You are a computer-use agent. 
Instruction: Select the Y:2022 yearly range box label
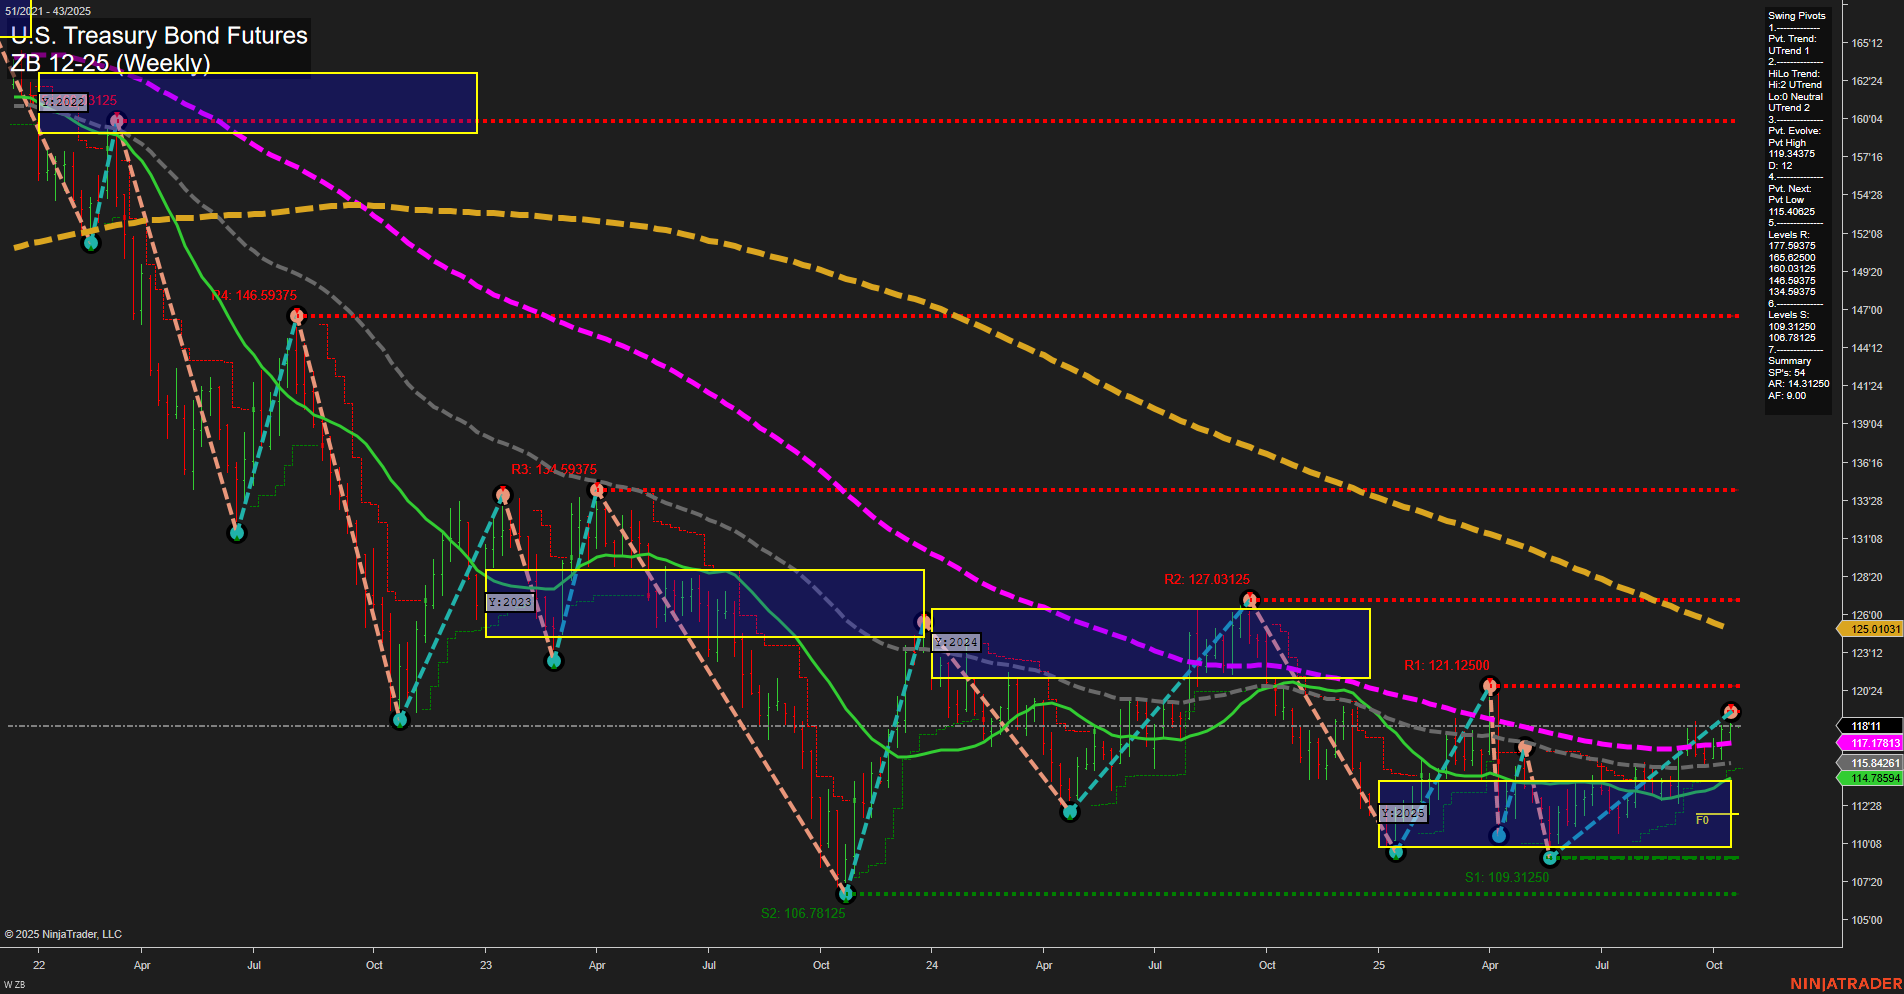[62, 101]
